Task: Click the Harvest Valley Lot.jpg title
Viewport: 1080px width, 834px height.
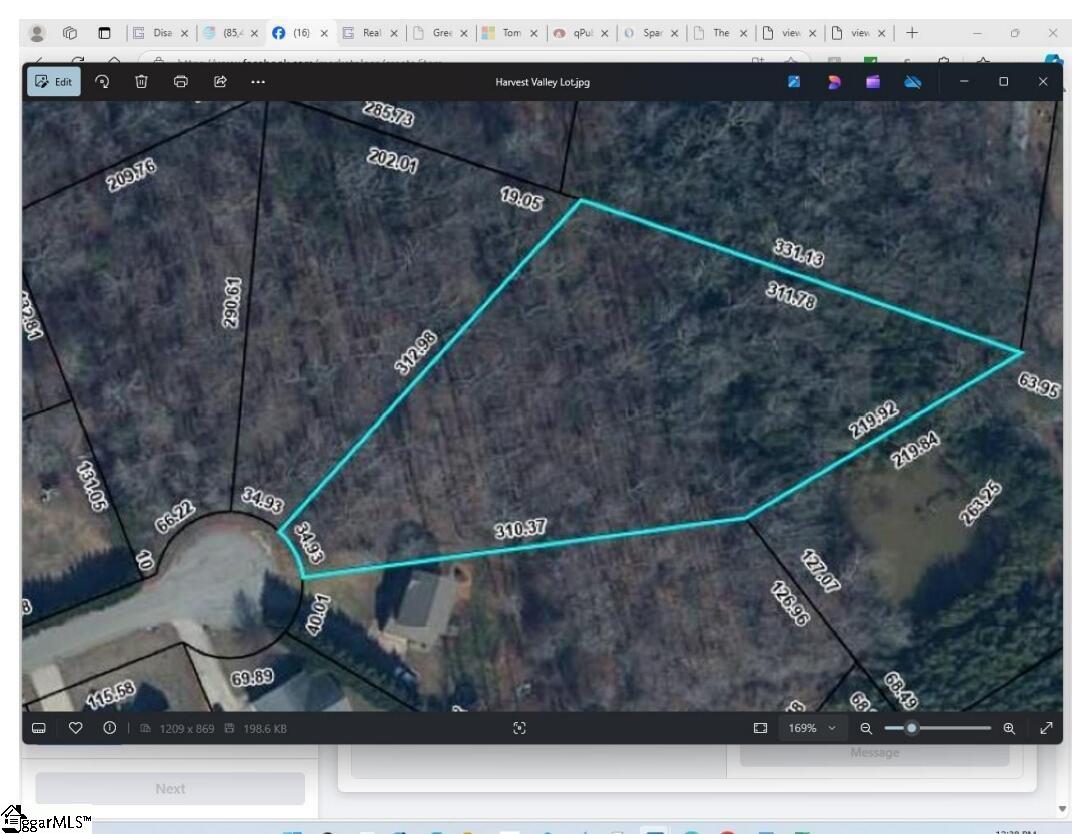Action: tap(542, 82)
